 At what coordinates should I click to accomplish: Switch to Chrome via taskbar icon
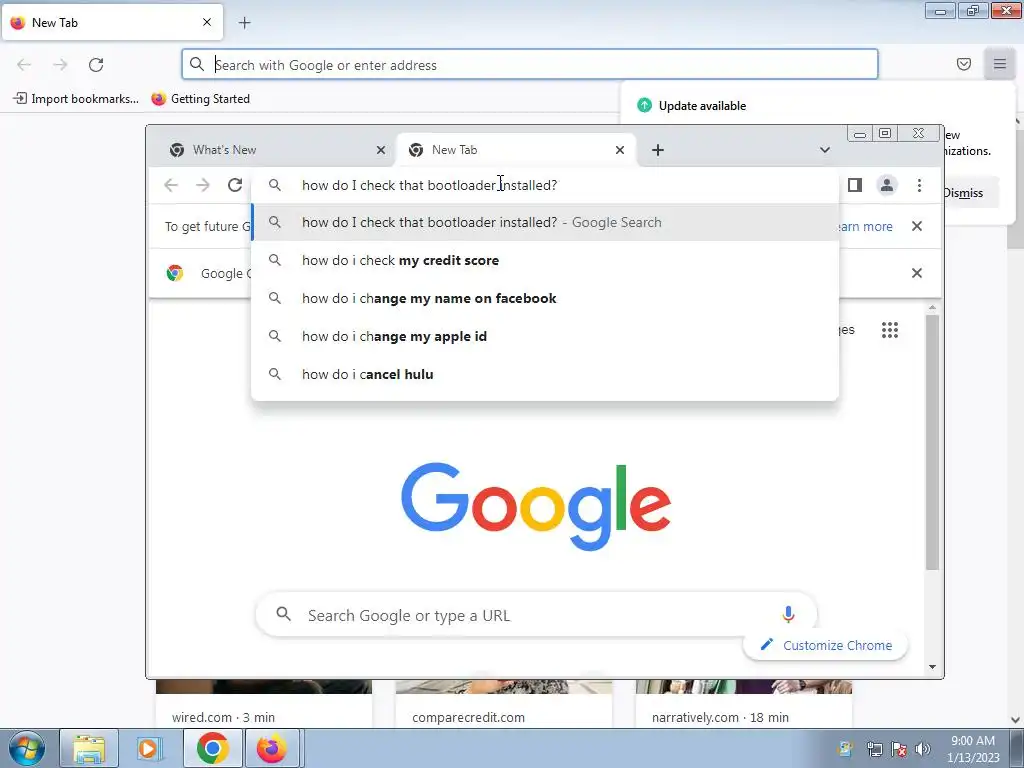coord(212,748)
